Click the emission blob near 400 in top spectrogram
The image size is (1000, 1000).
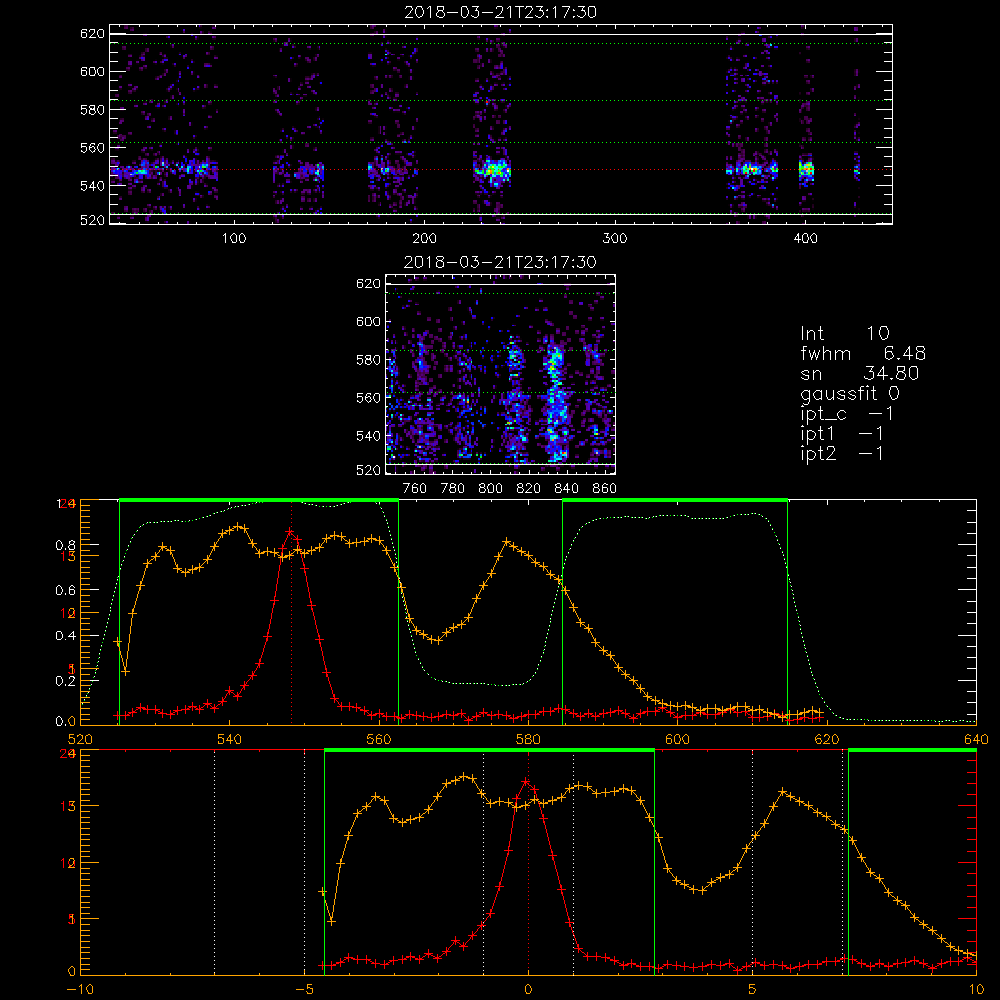click(807, 170)
